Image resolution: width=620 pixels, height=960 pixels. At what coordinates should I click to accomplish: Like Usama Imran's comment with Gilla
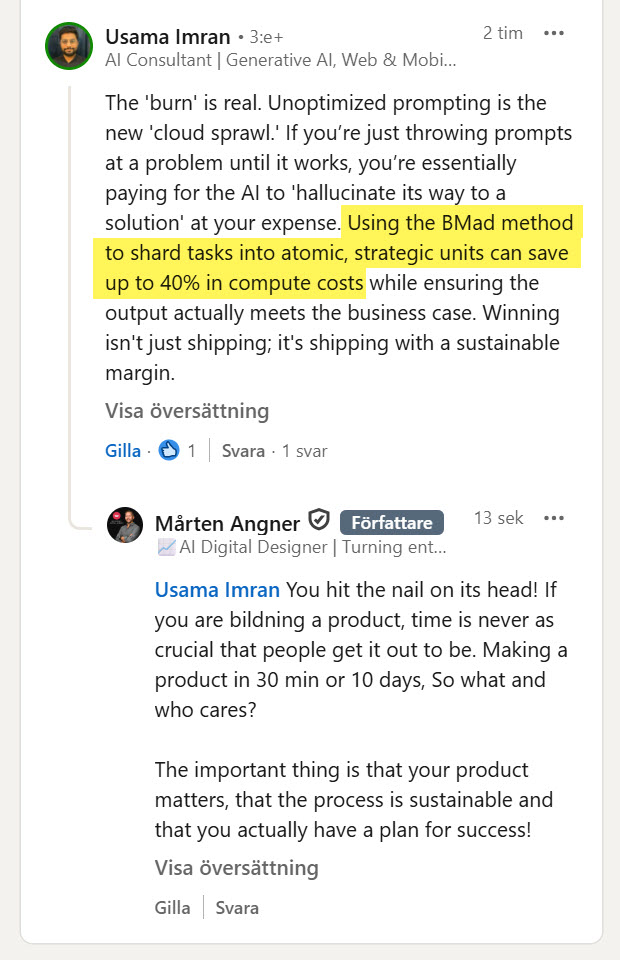[123, 450]
